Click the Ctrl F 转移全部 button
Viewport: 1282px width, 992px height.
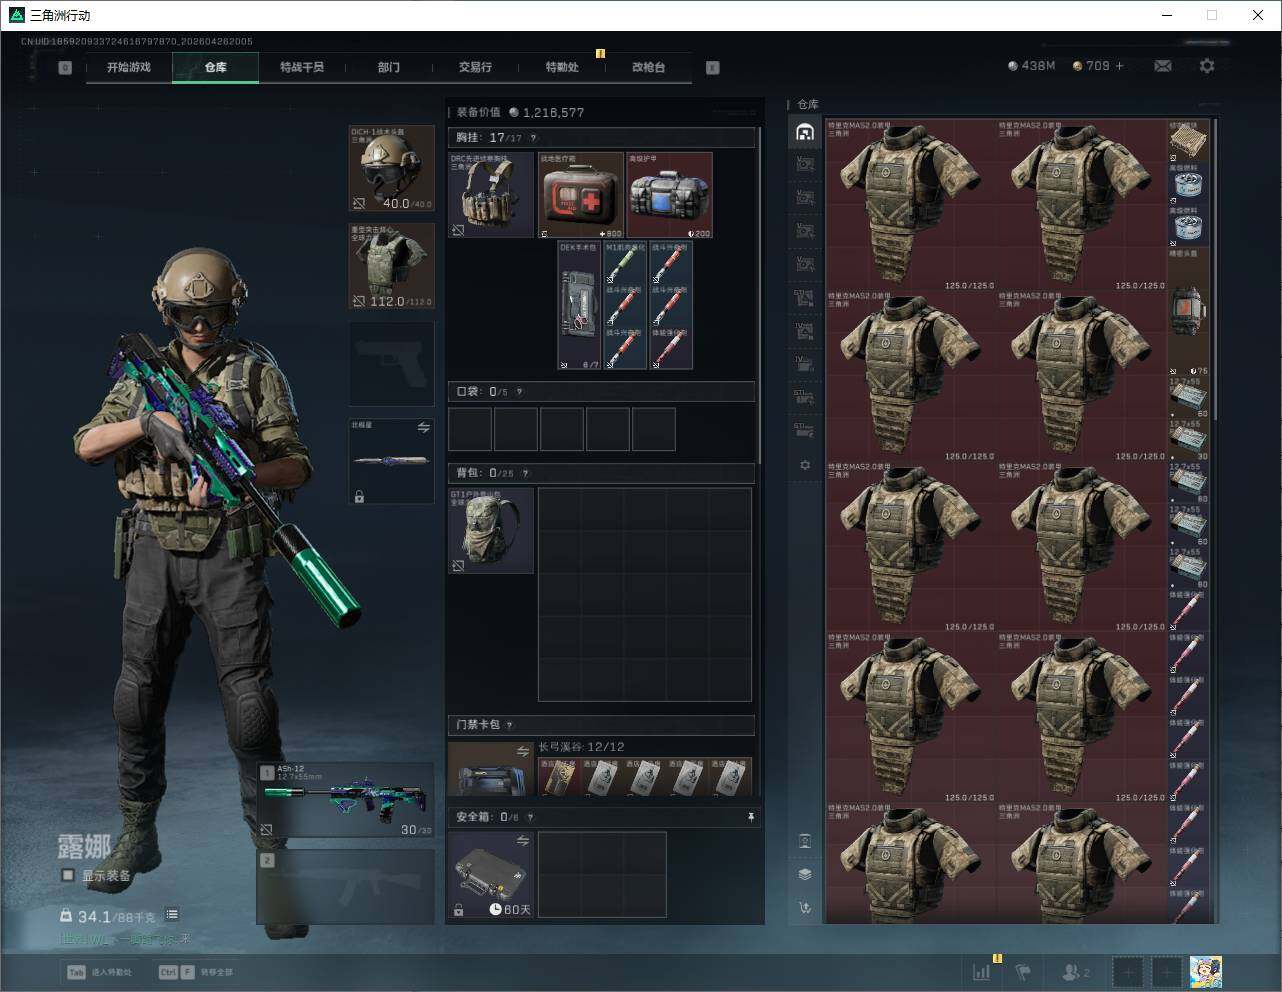point(196,972)
